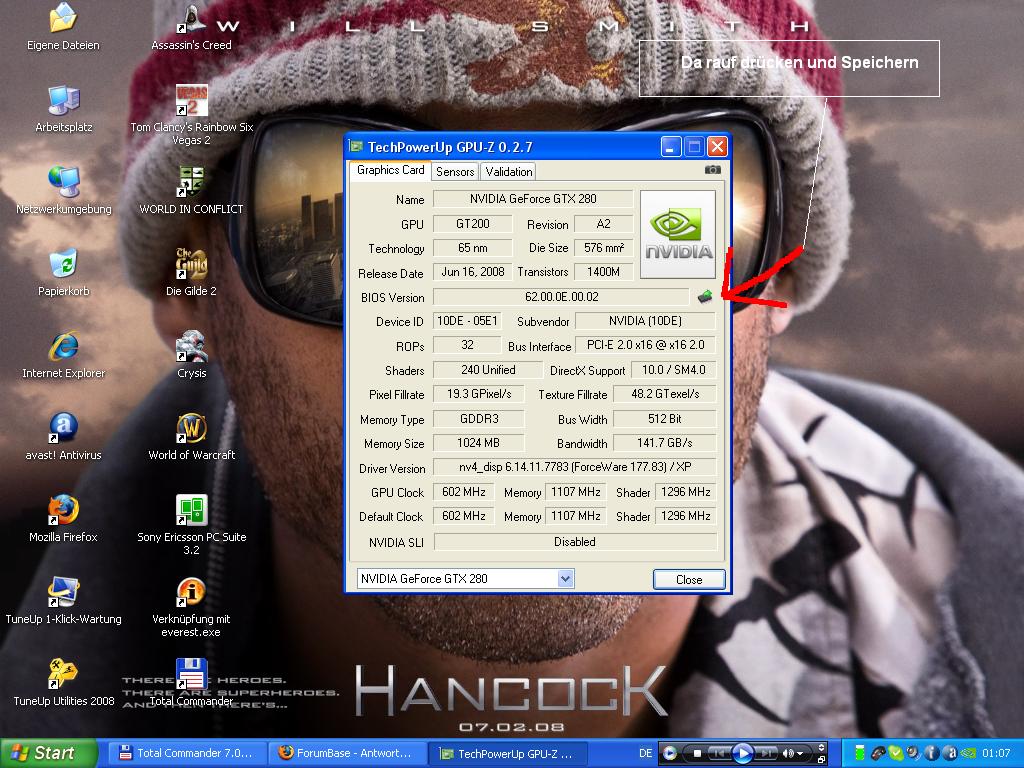Open TuneUp 1-Klick-Wartung shortcut
Screen dimensions: 1024x768
[63, 600]
